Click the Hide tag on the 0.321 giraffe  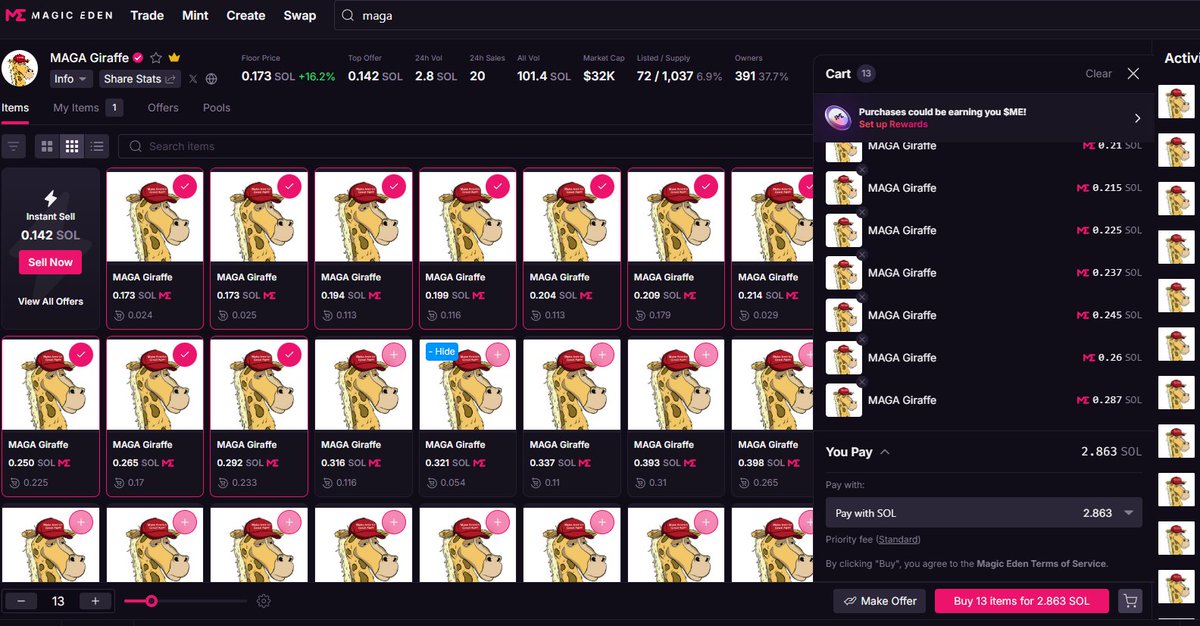tap(444, 352)
